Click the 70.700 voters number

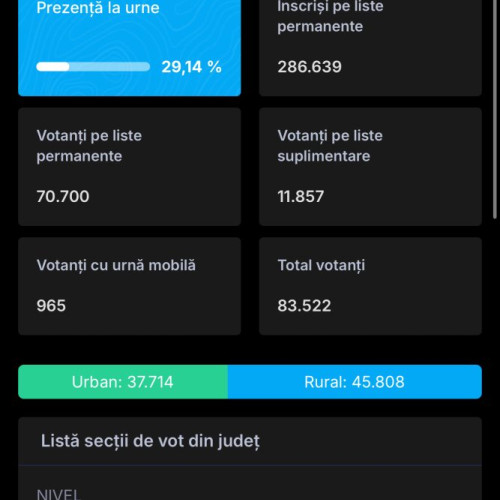tap(63, 196)
